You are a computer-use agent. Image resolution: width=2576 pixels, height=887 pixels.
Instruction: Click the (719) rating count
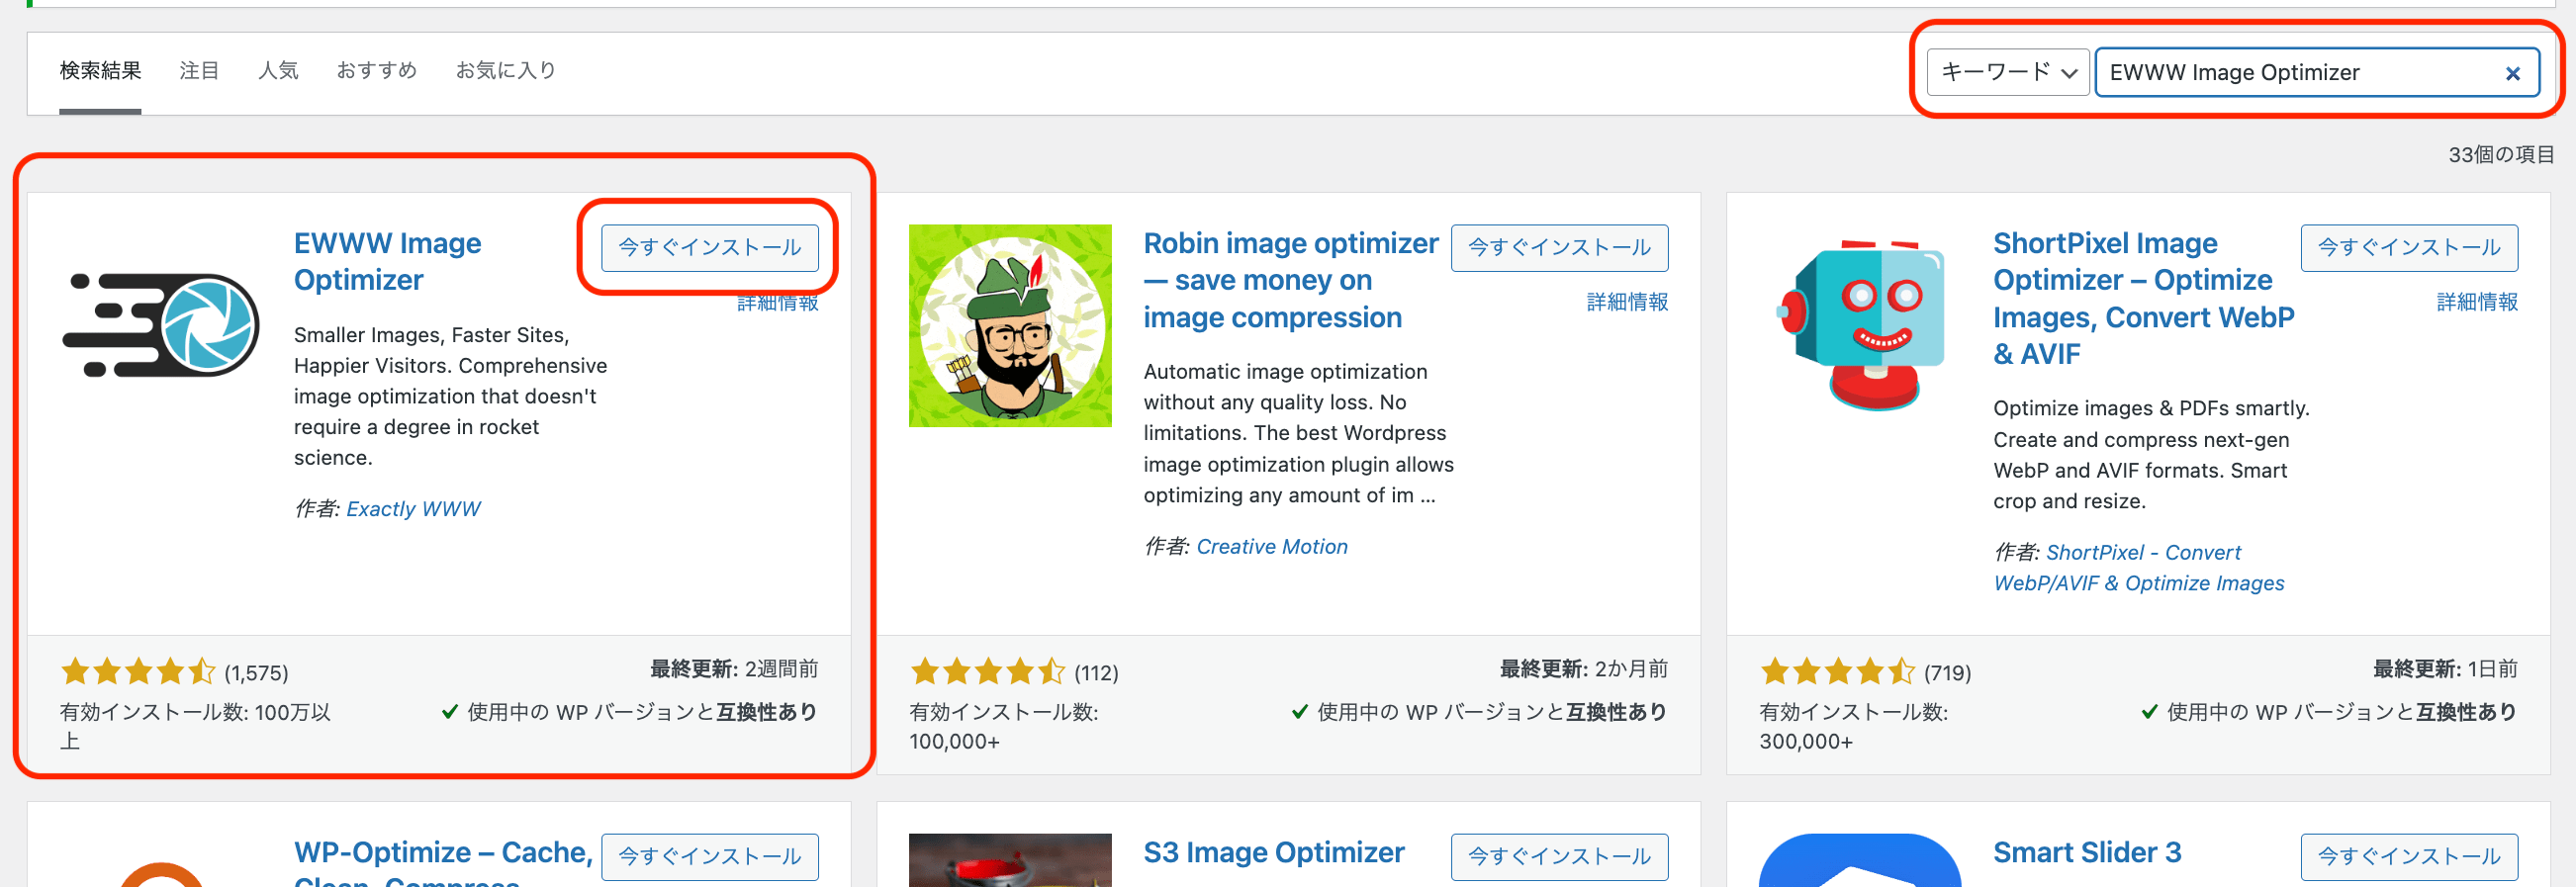tap(1947, 673)
